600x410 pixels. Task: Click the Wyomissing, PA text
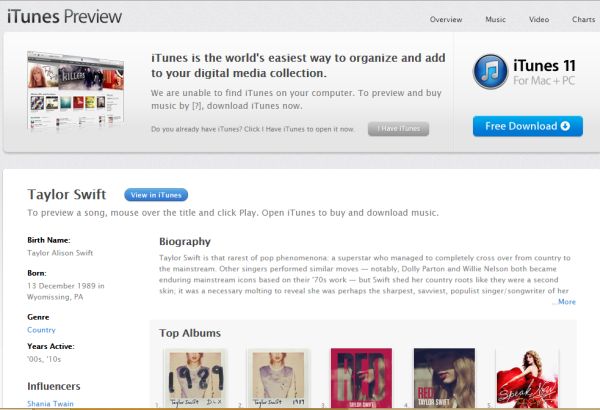[55, 297]
